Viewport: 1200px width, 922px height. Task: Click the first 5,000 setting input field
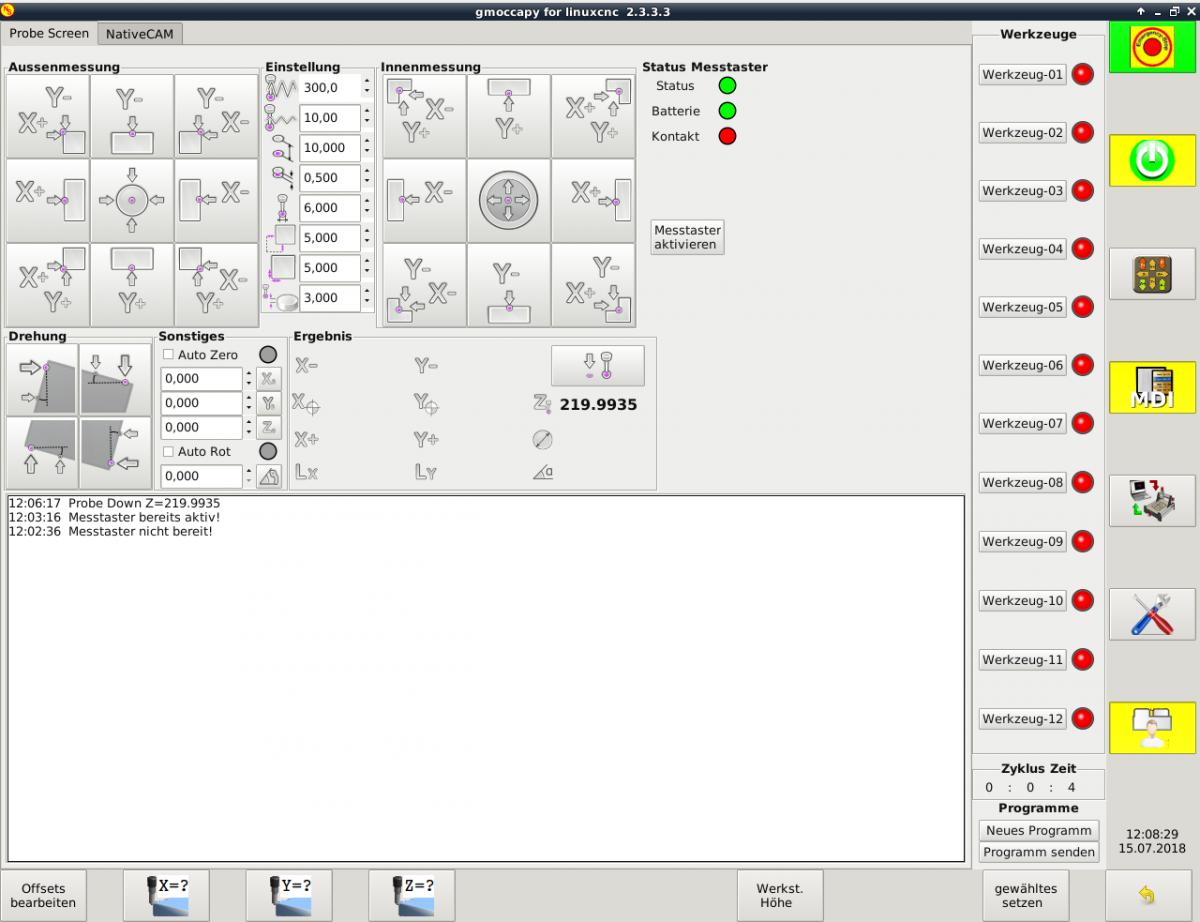[330, 237]
